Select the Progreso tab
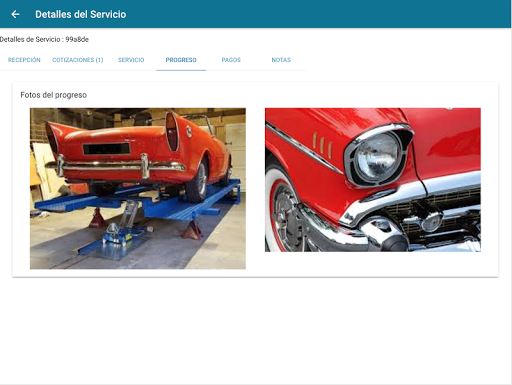This screenshot has width=512, height=385. tap(181, 60)
